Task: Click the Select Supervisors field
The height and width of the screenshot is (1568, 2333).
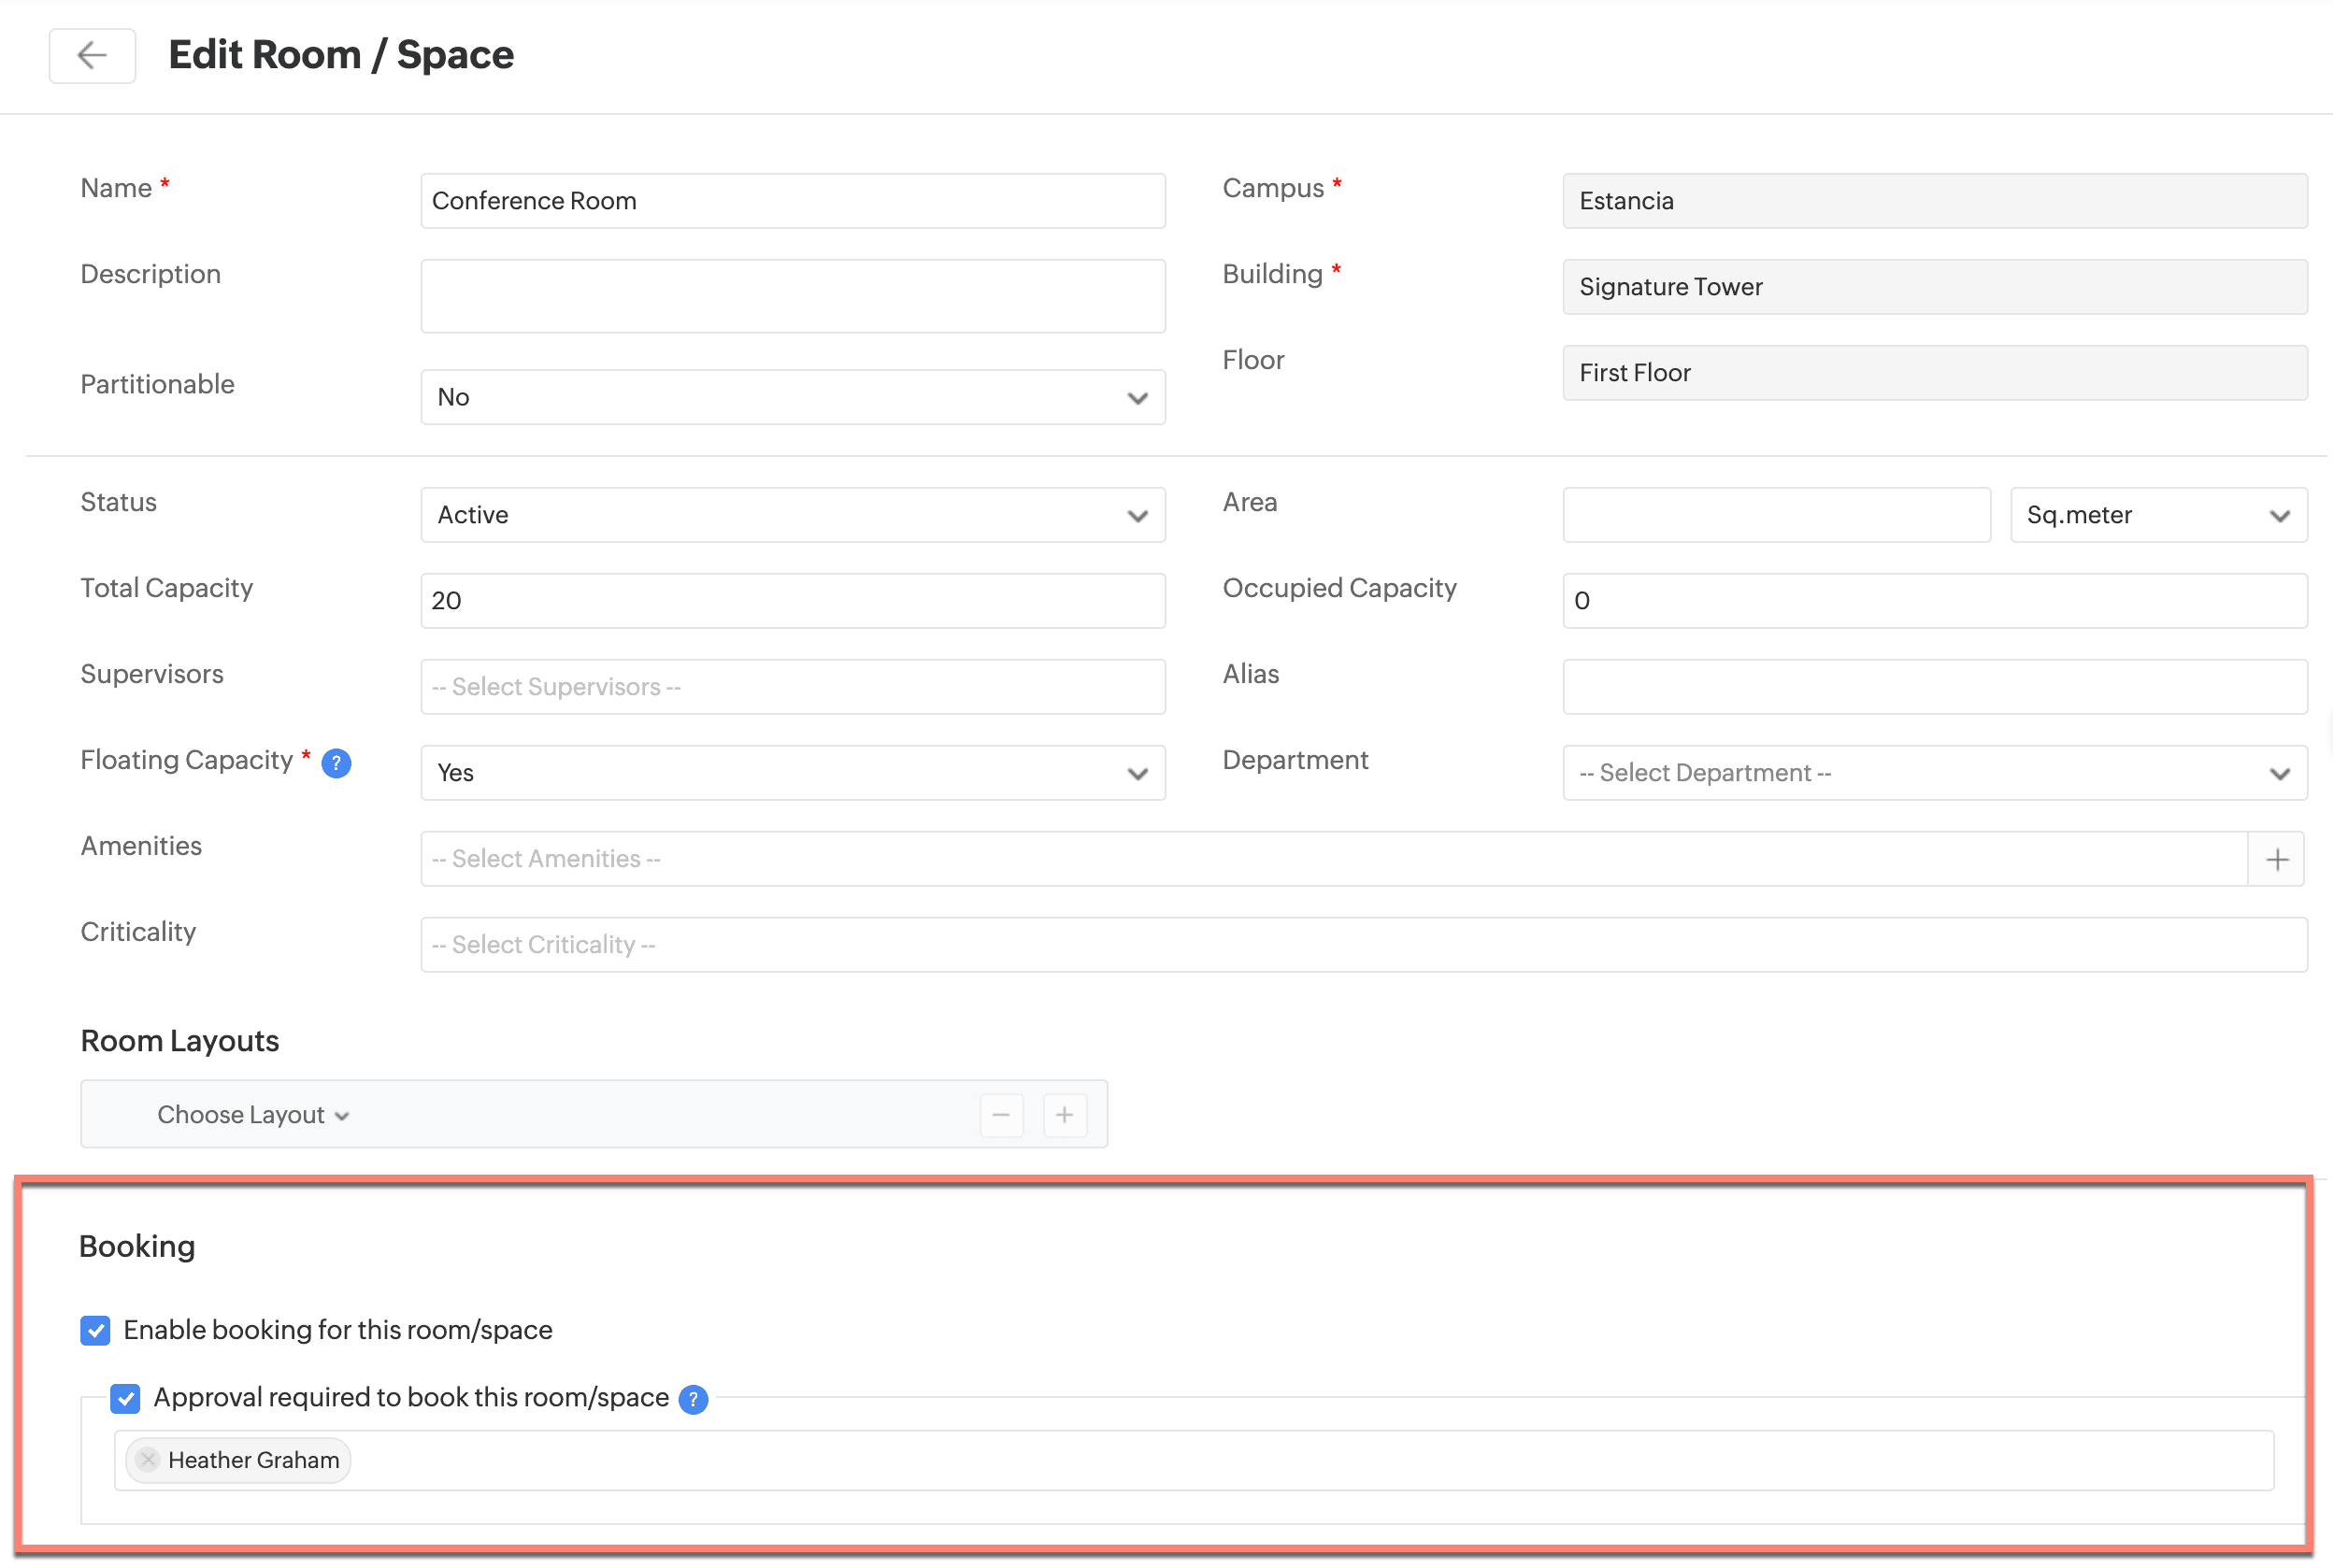Action: click(x=792, y=687)
